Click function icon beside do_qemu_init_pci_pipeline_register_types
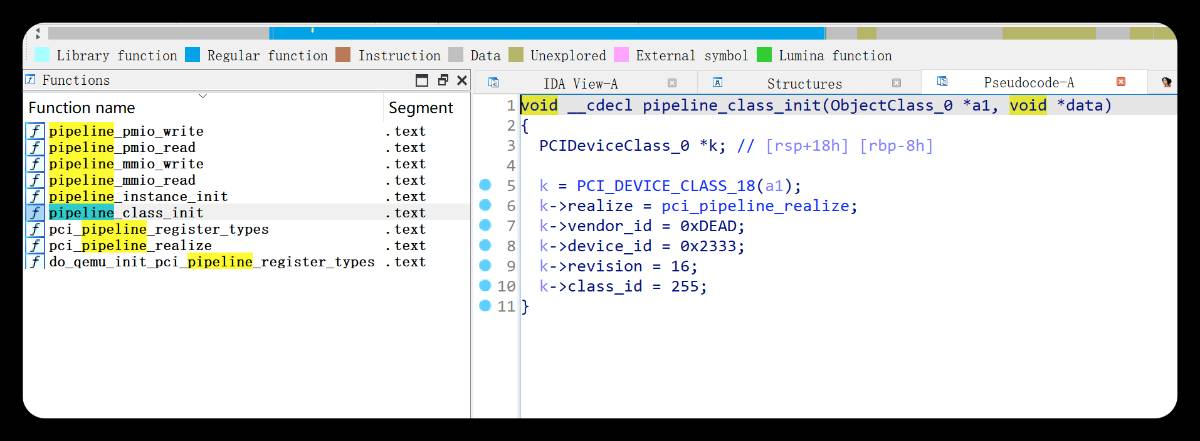 [35, 262]
